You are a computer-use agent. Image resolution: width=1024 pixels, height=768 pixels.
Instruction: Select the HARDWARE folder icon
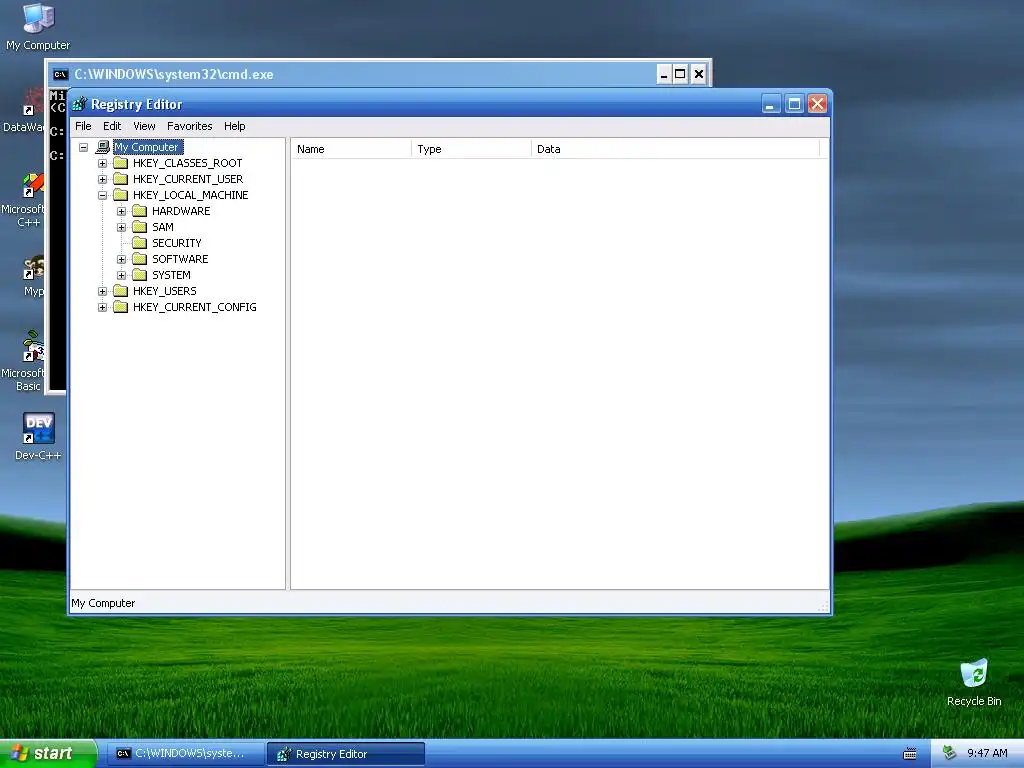click(x=139, y=211)
